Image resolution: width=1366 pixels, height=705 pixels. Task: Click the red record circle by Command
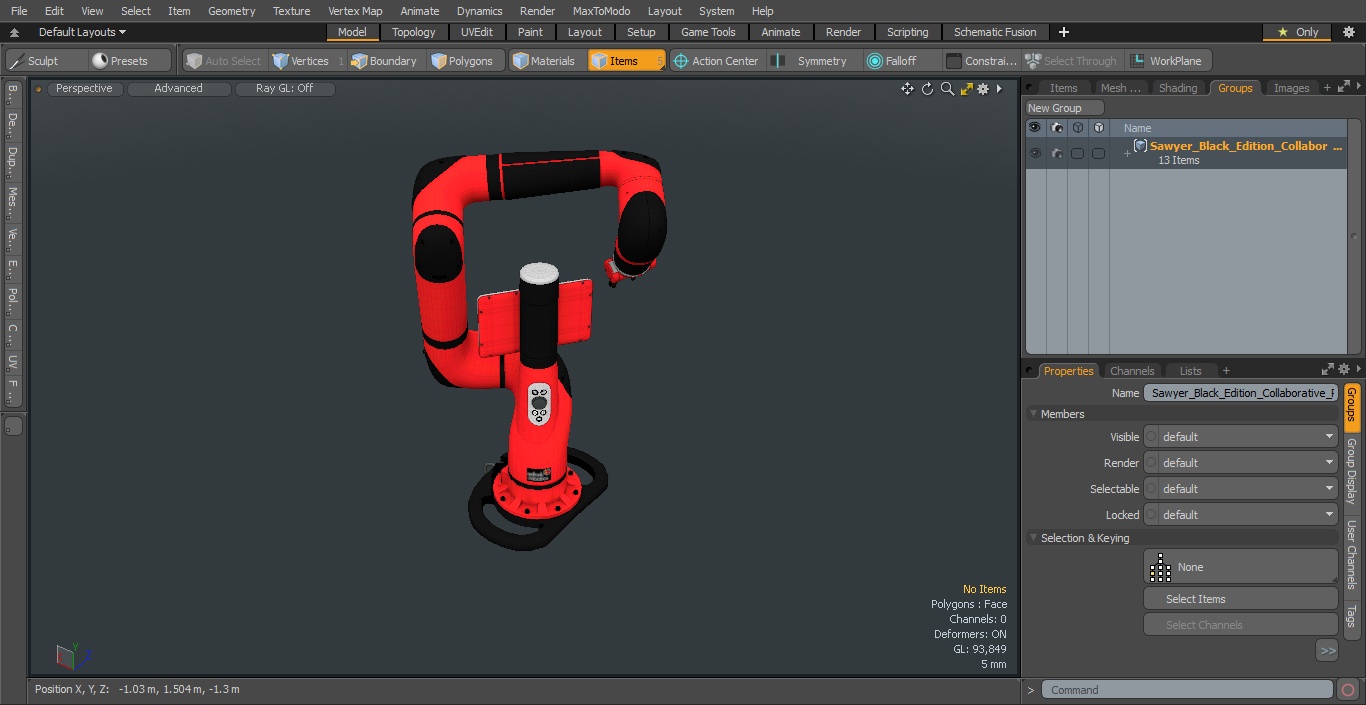point(1347,690)
